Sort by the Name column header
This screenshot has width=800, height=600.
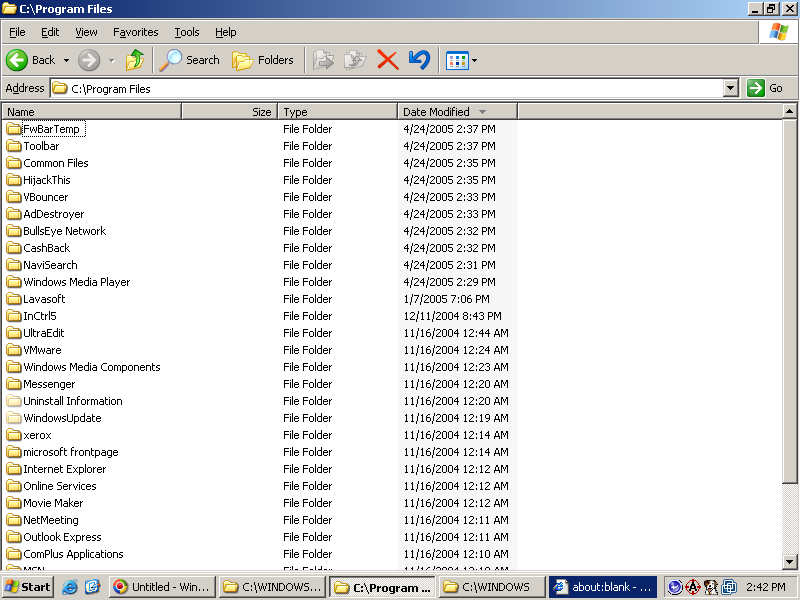pyautogui.click(x=92, y=112)
